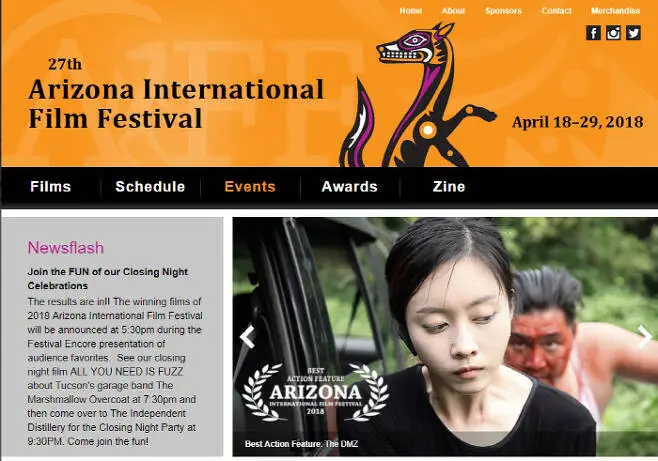The image size is (658, 461).
Task: Open the Instagram icon in header
Action: (613, 33)
